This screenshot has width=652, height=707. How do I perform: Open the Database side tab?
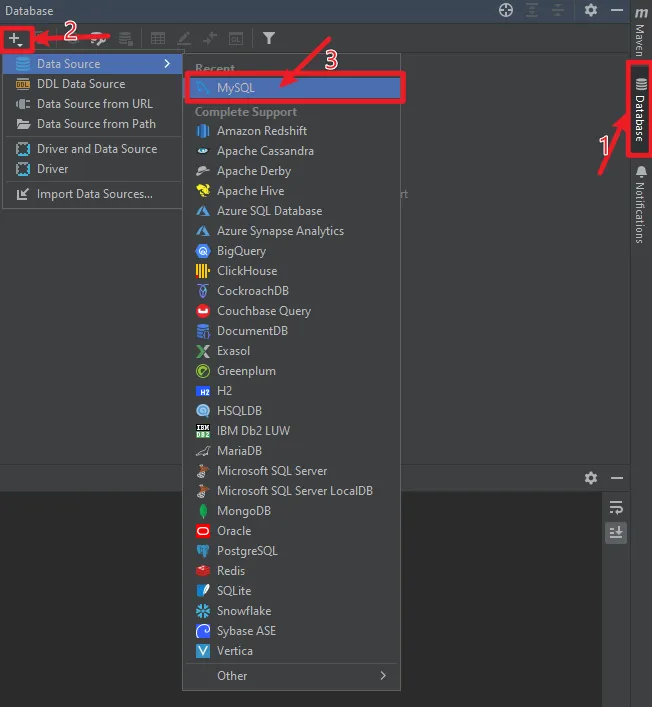click(x=640, y=110)
